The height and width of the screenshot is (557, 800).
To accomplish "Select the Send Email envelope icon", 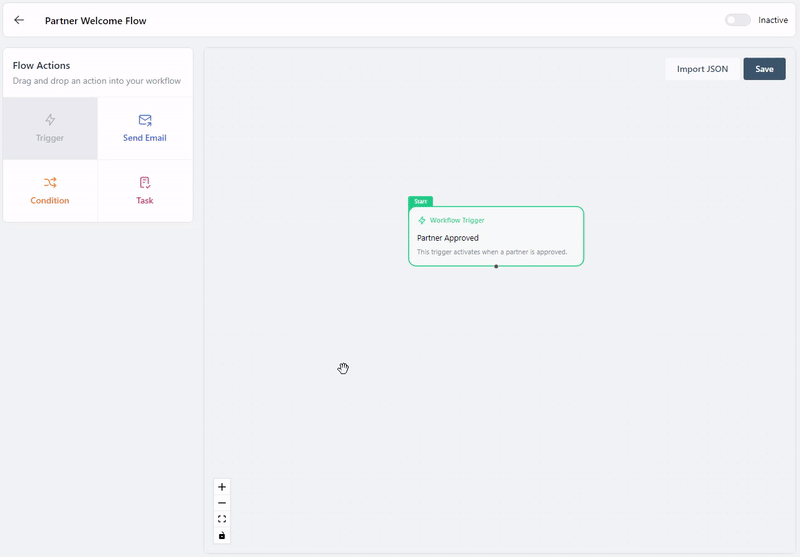I will point(145,120).
